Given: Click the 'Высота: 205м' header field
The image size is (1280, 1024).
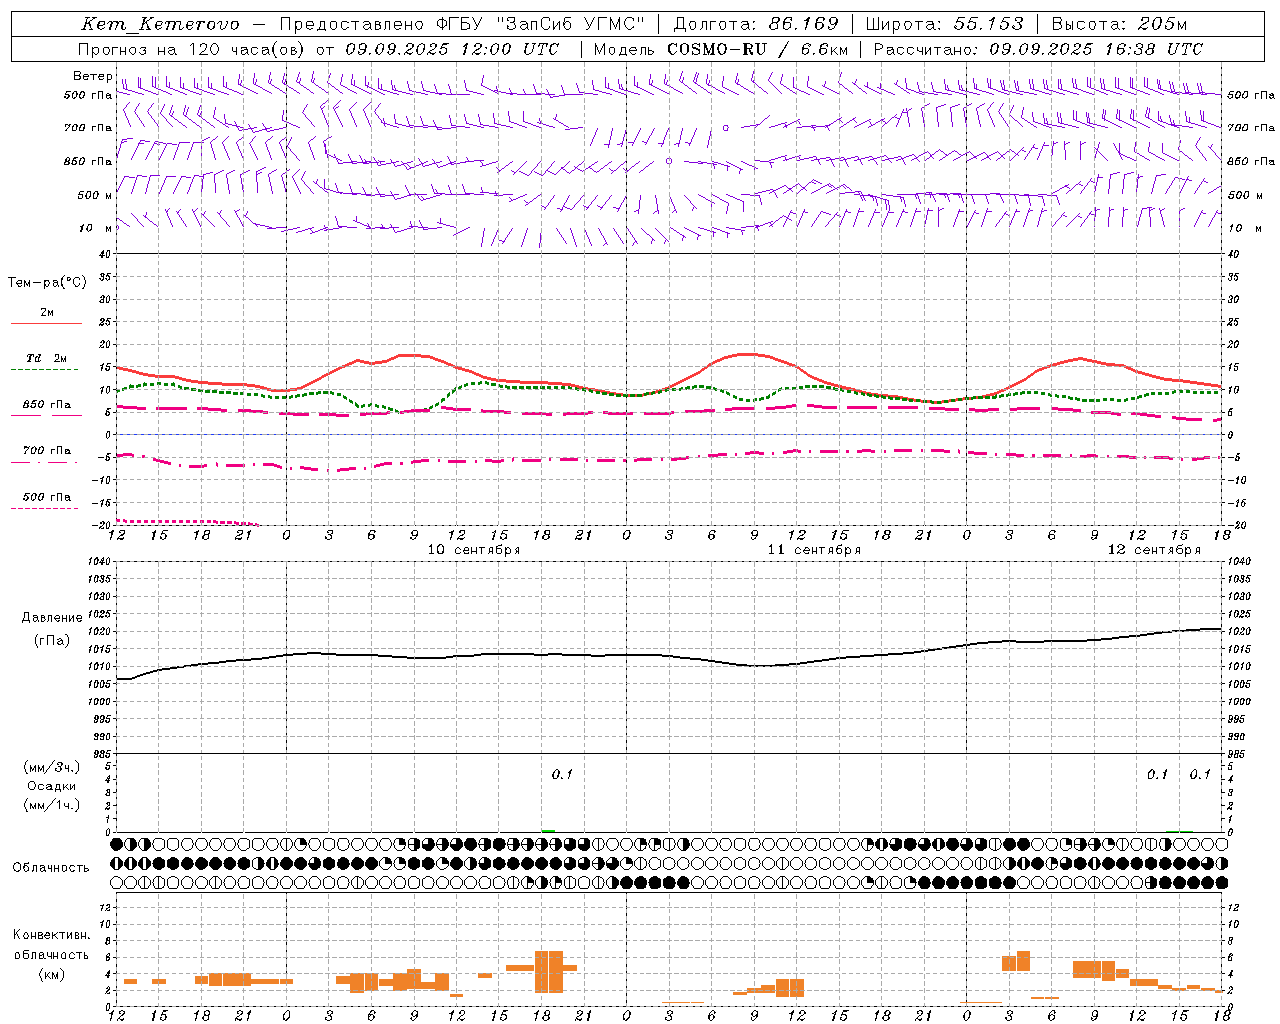Looking at the screenshot, I should point(1119,24).
